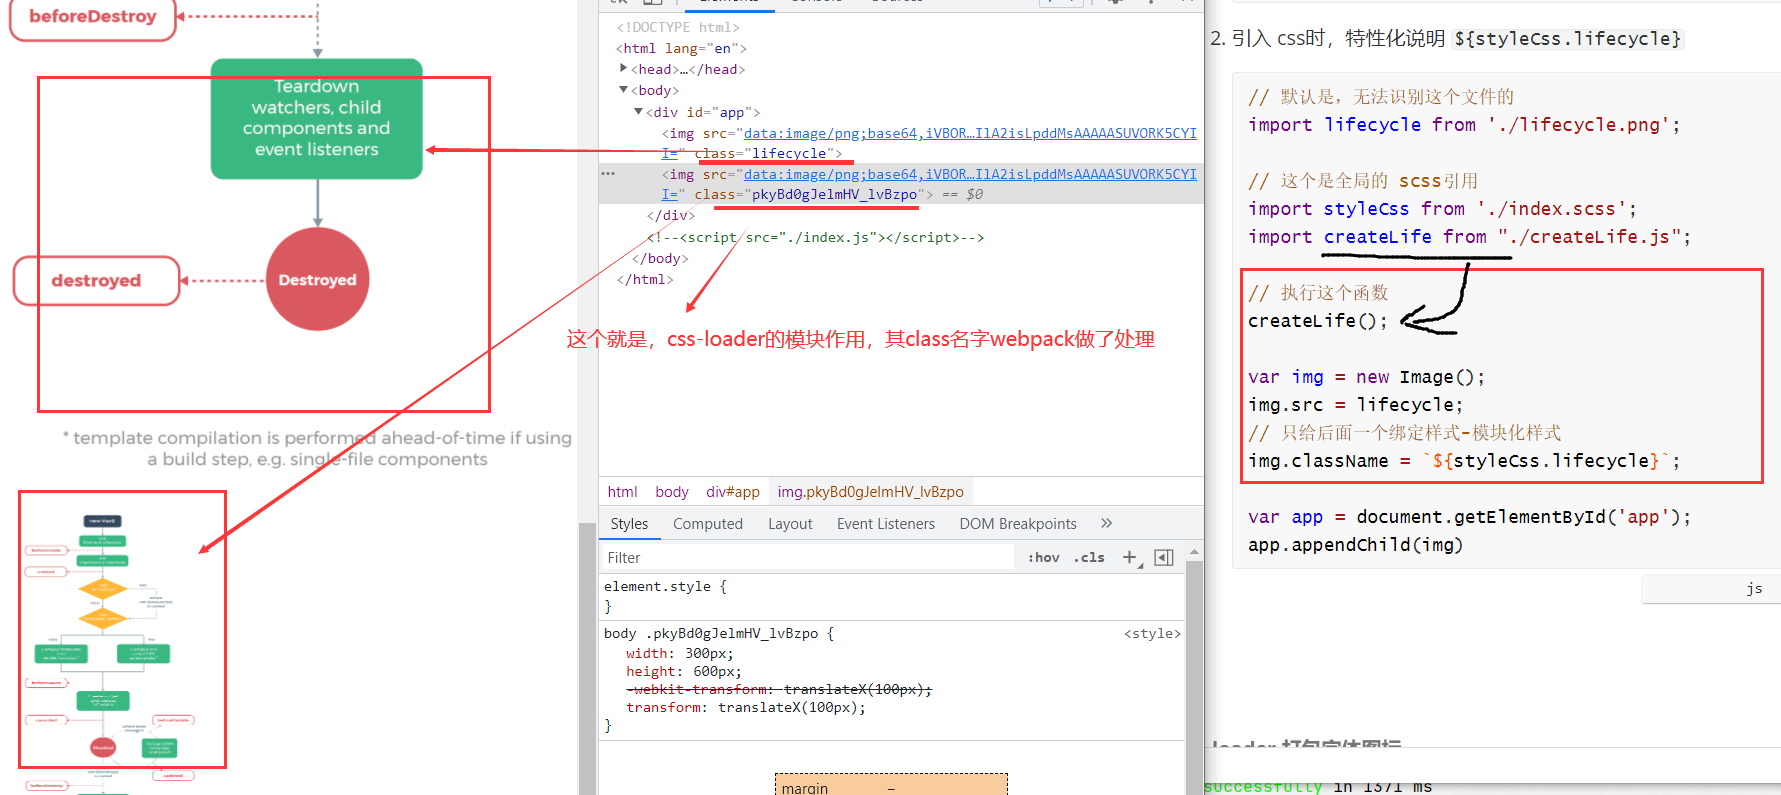Viewport: 1781px width, 795px height.
Task: Click the destroyed hook label
Action: (96, 280)
